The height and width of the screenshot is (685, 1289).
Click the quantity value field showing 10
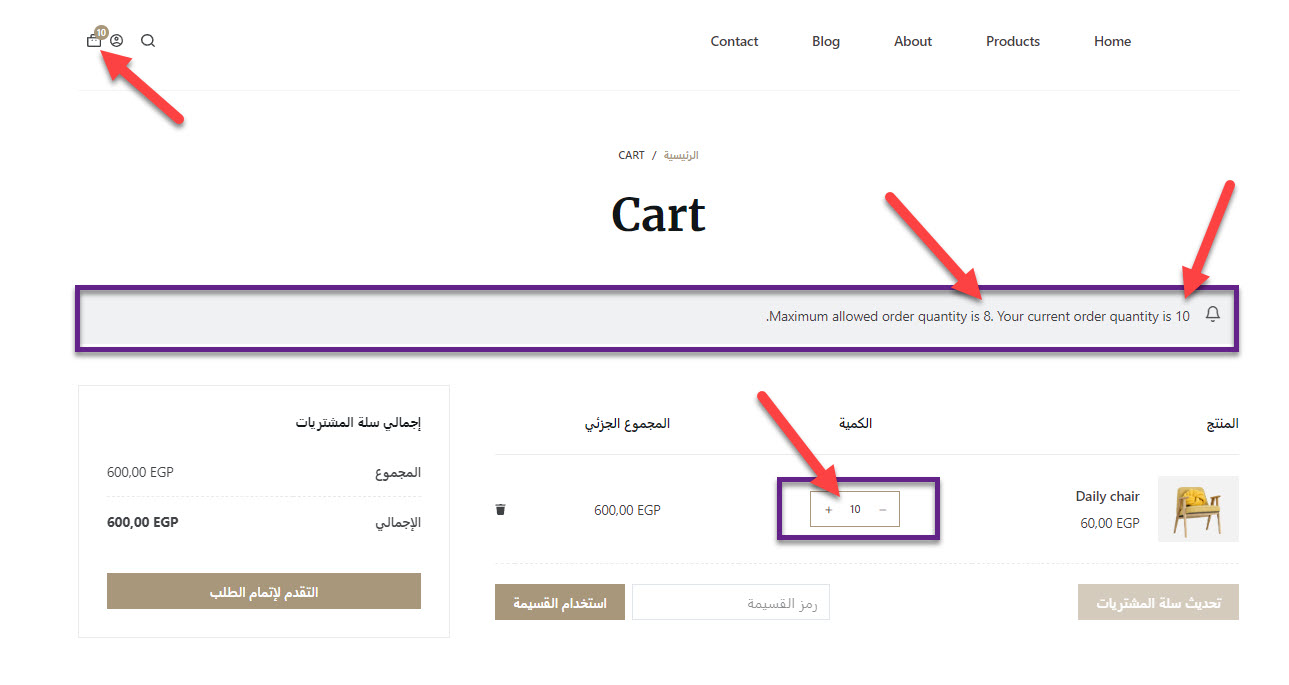pos(855,510)
